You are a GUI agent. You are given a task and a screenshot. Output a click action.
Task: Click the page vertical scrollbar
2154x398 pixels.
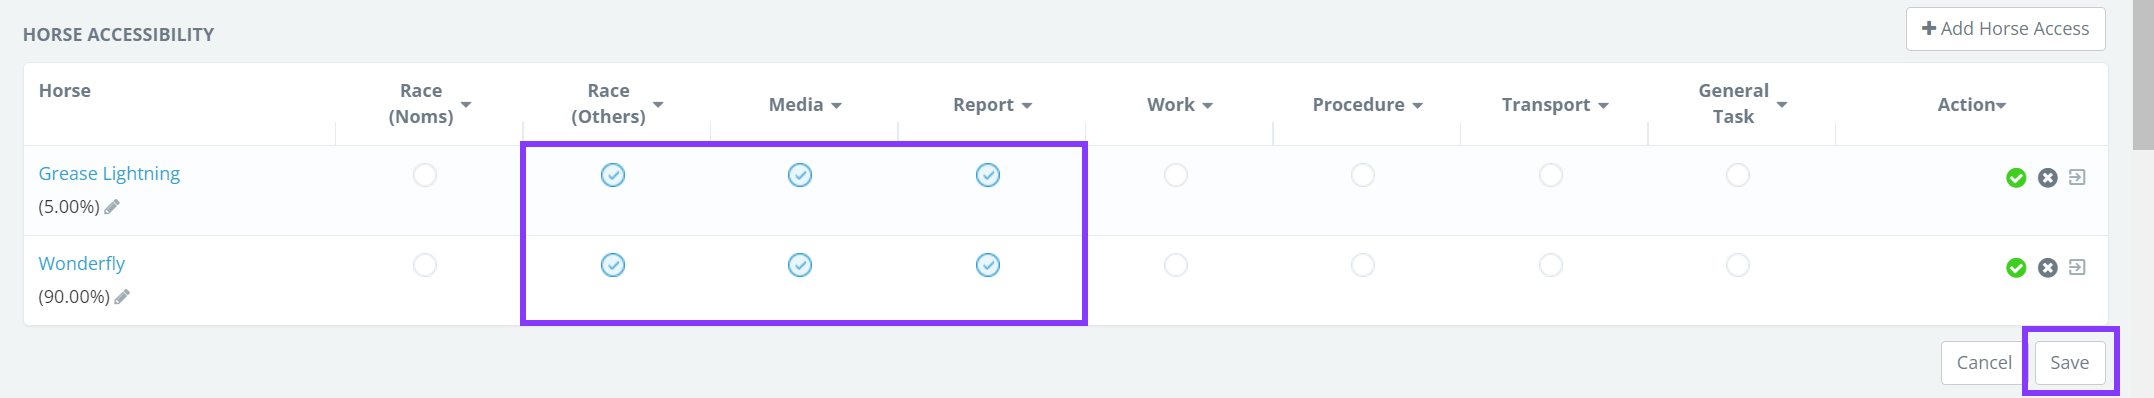pyautogui.click(x=2144, y=199)
